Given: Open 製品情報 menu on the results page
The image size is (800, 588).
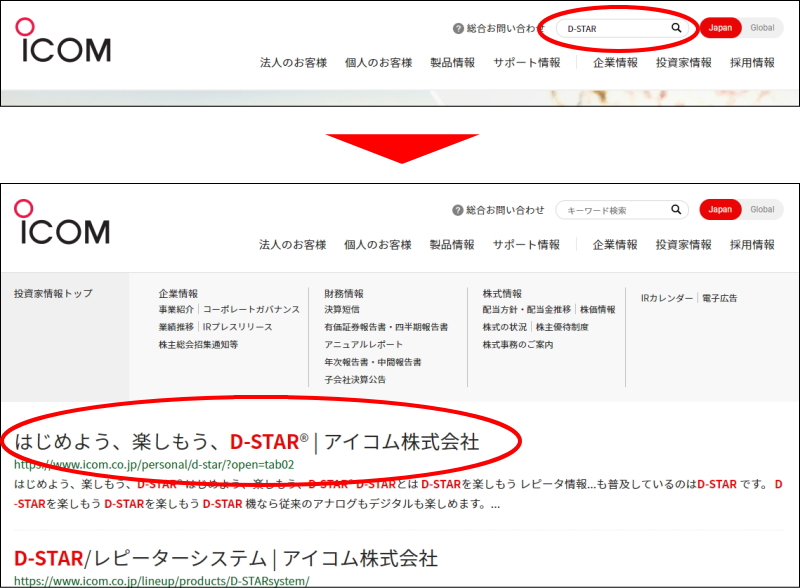Looking at the screenshot, I should click(452, 244).
